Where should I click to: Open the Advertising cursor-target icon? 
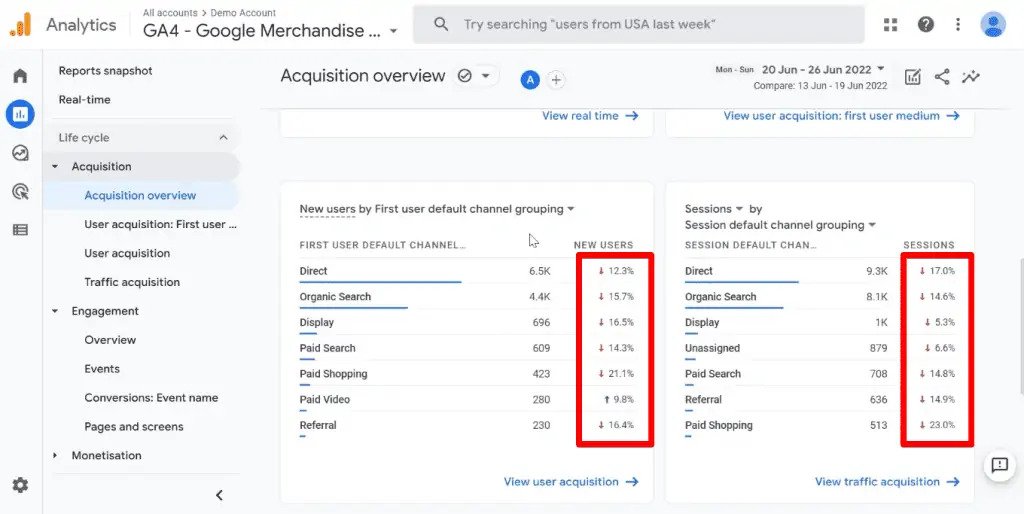tap(20, 191)
